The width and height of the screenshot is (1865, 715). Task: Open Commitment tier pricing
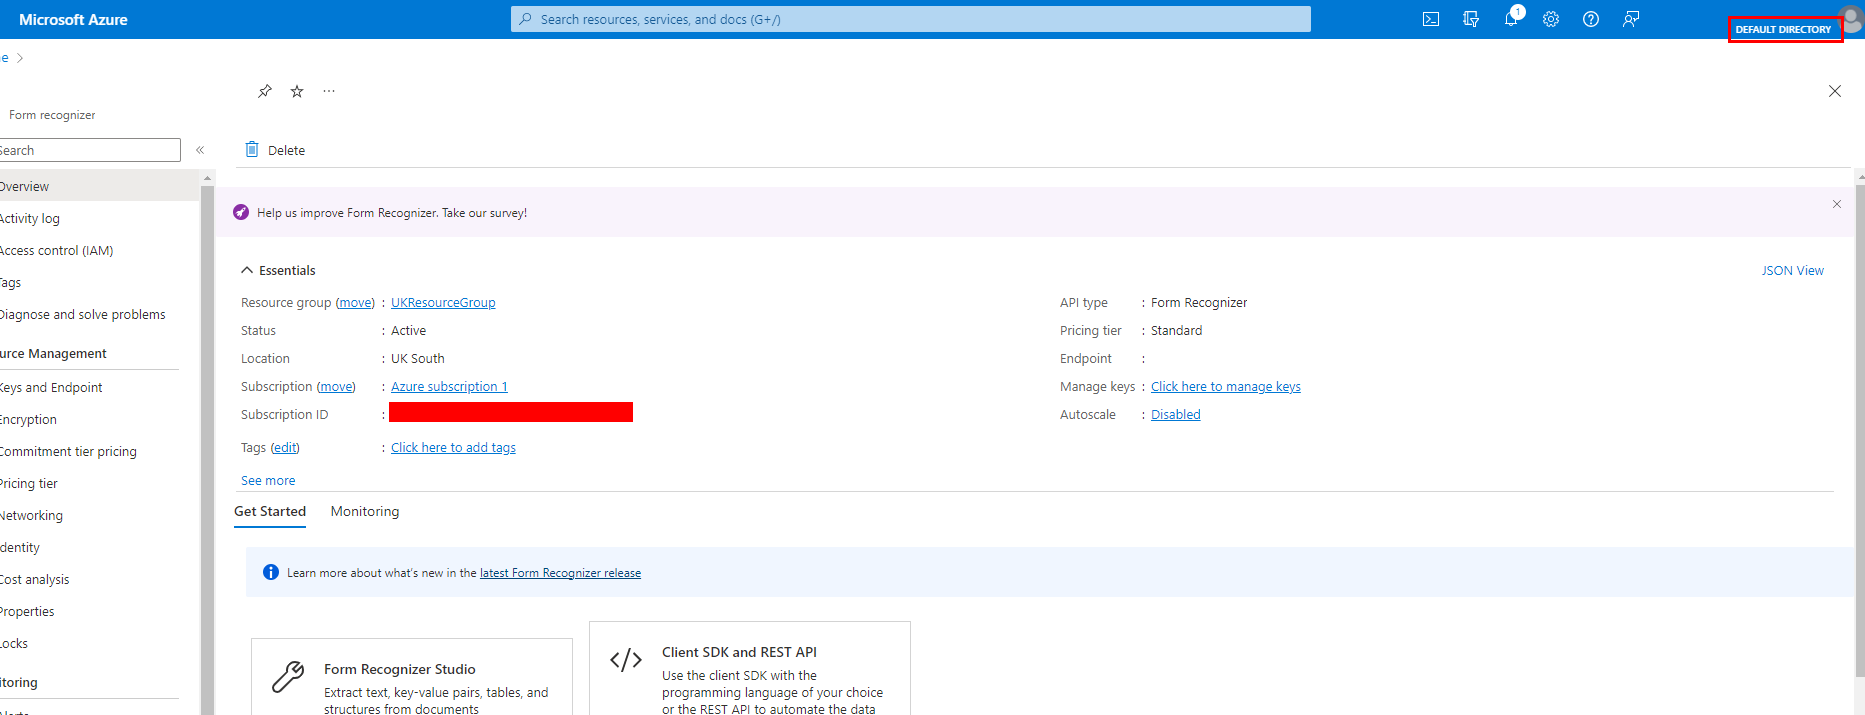[x=100, y=451]
